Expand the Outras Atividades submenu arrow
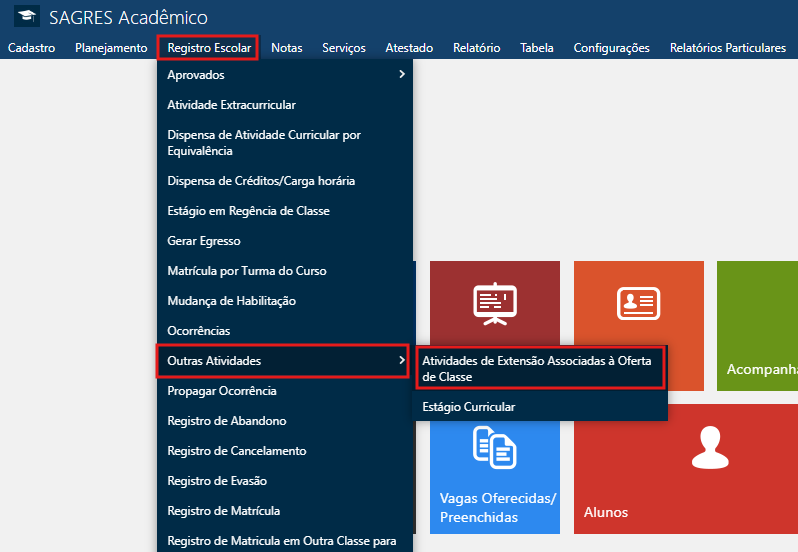Screen dimensions: 798x552 [x=402, y=360]
